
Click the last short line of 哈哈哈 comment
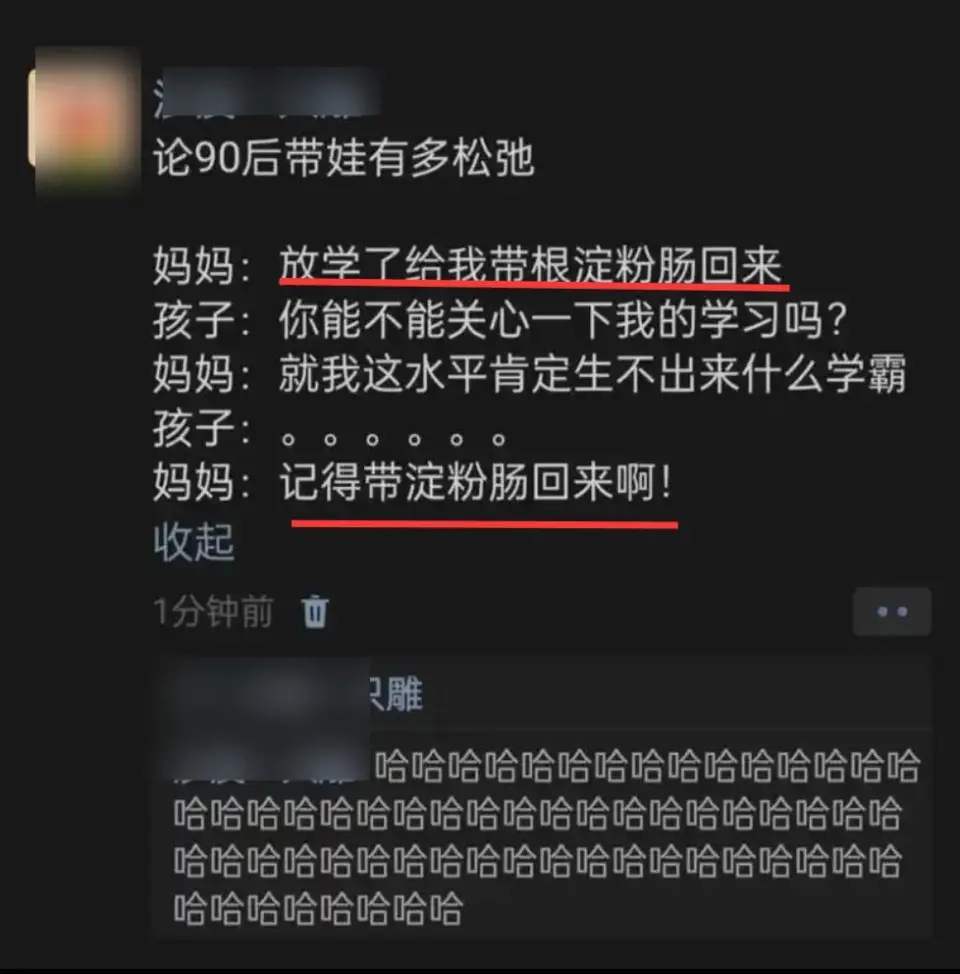[x=318, y=909]
